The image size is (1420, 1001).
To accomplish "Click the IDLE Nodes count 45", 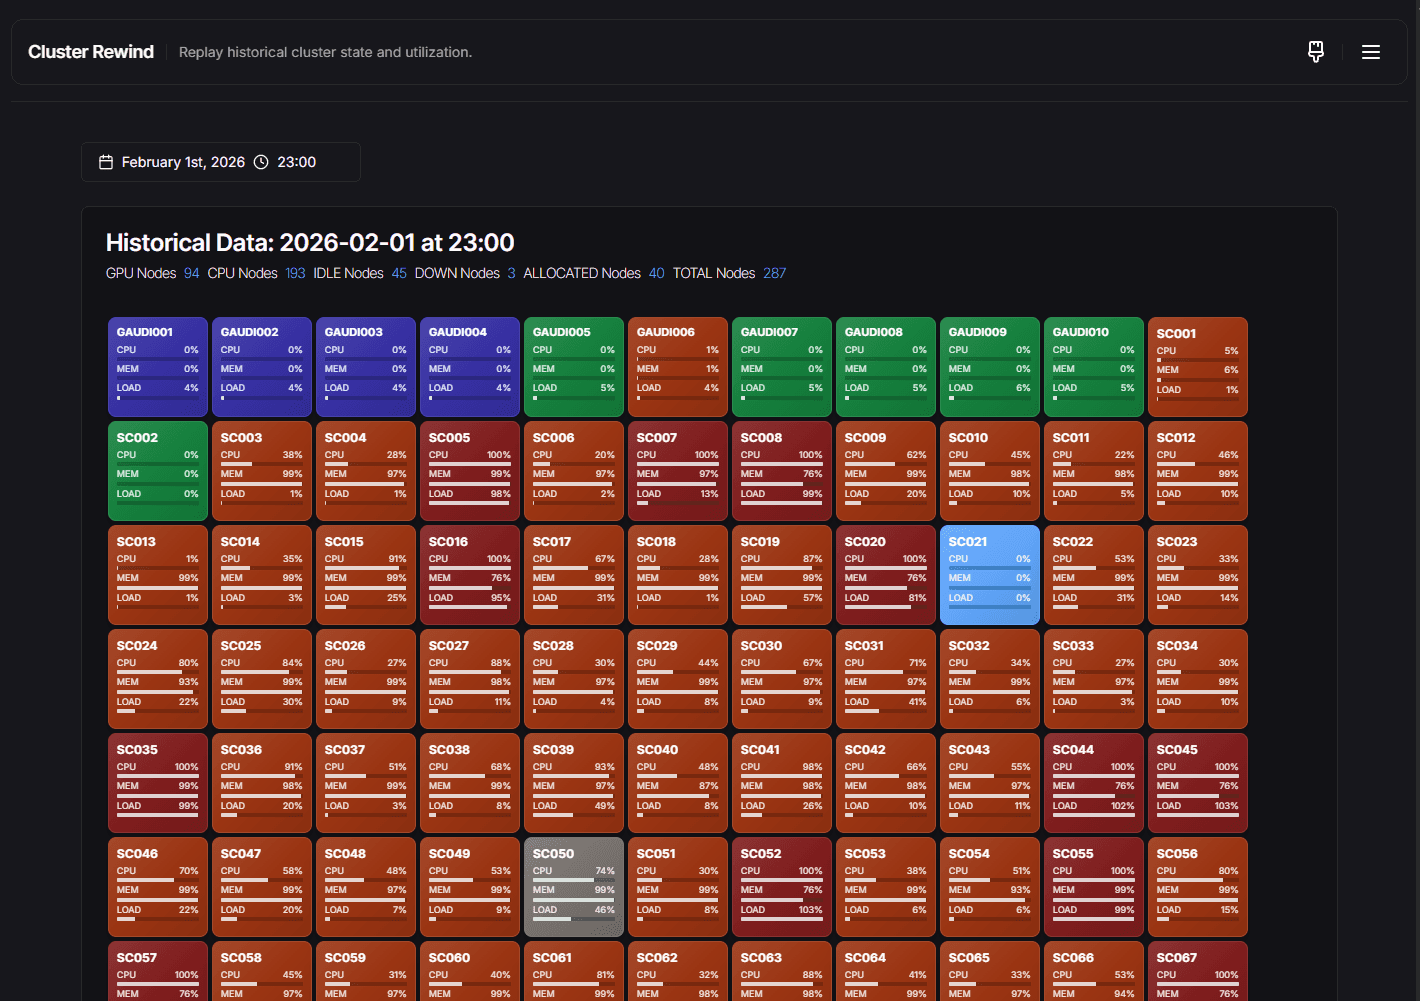I will coord(399,273).
